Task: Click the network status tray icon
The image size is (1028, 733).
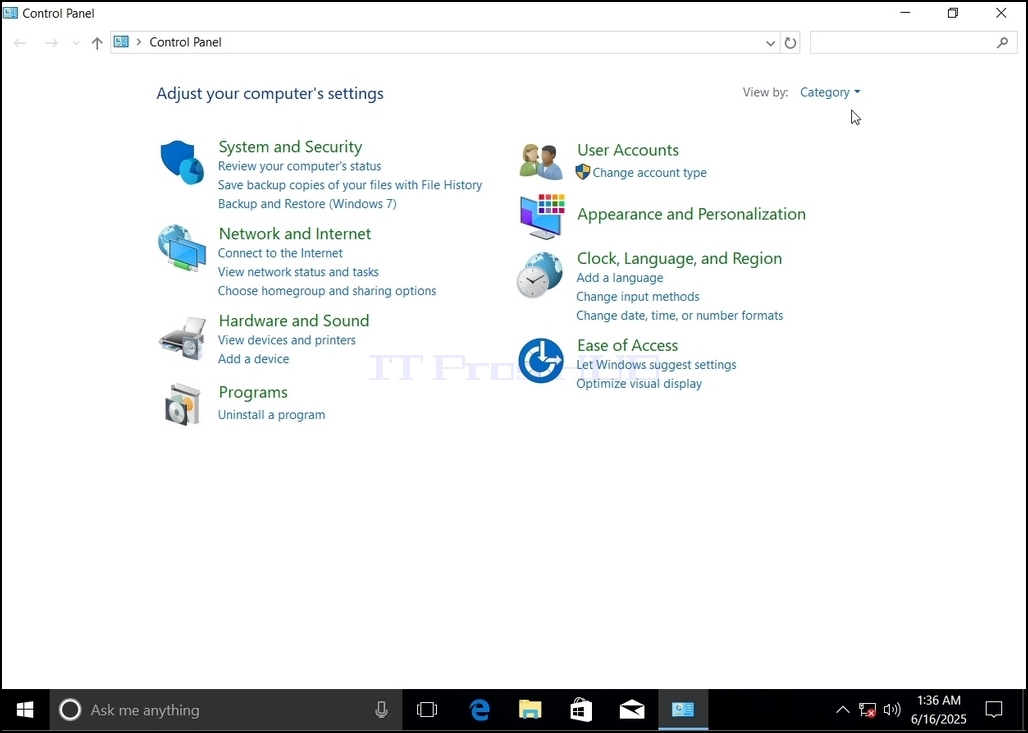Action: [x=867, y=710]
